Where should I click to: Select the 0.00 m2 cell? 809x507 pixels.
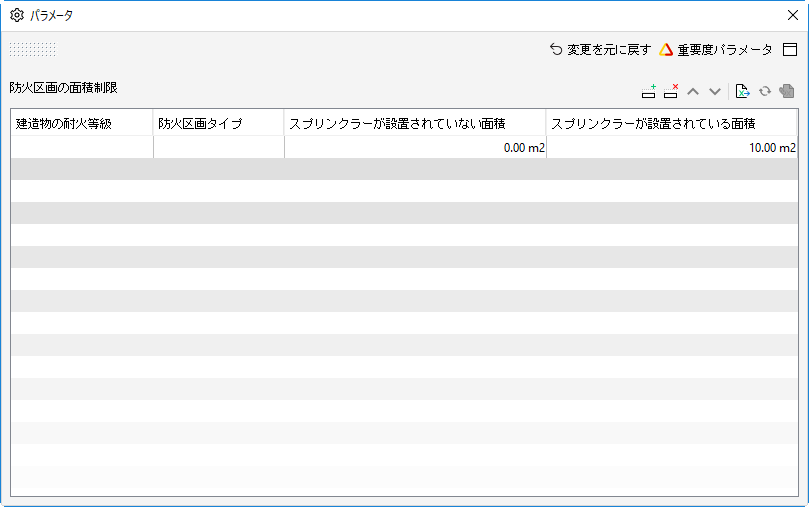coord(415,148)
